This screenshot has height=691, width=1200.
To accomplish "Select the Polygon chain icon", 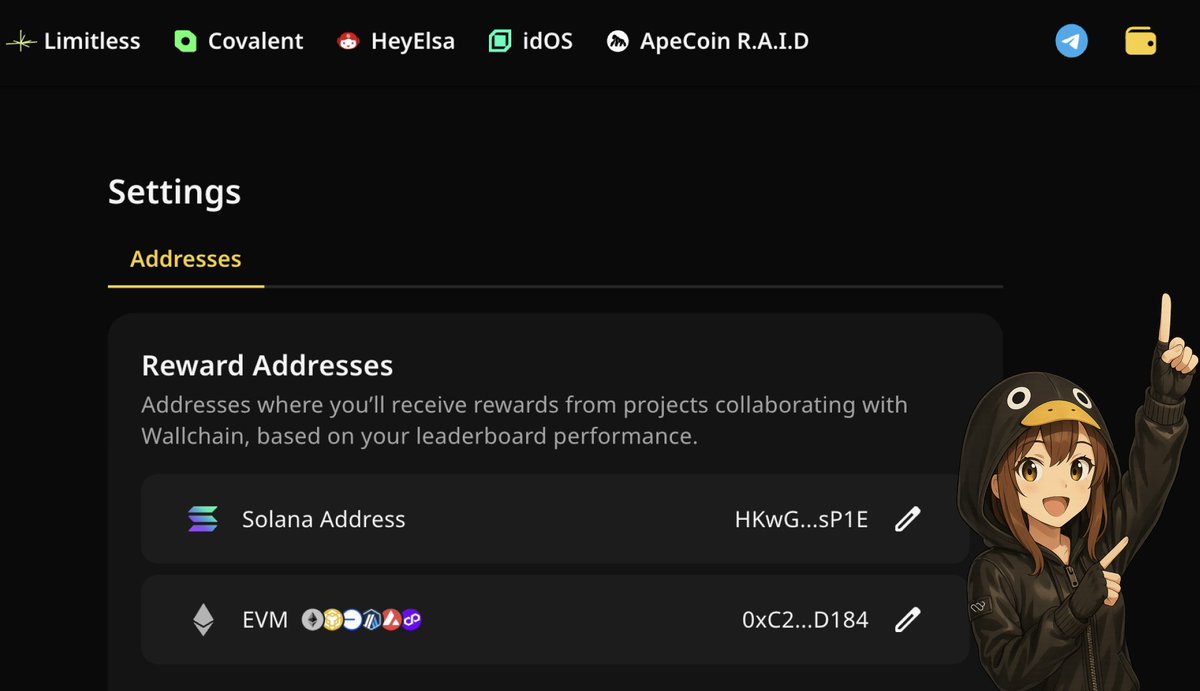I will pyautogui.click(x=411, y=620).
